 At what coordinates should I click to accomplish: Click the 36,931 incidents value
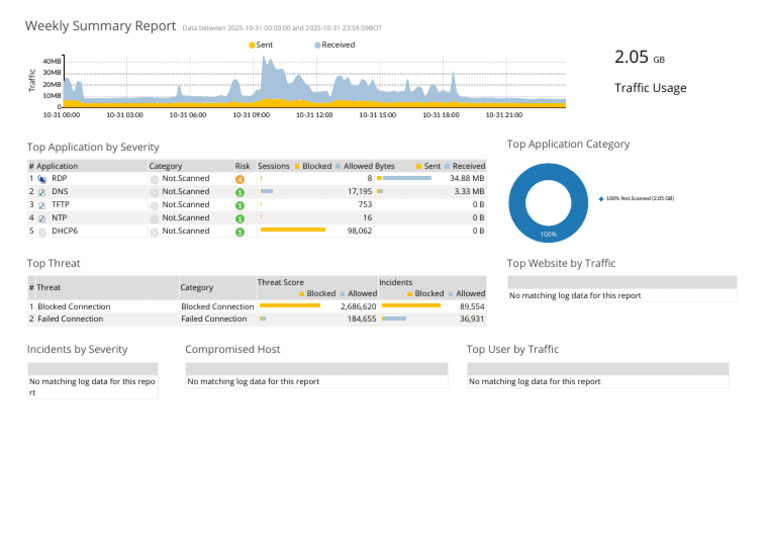point(472,319)
